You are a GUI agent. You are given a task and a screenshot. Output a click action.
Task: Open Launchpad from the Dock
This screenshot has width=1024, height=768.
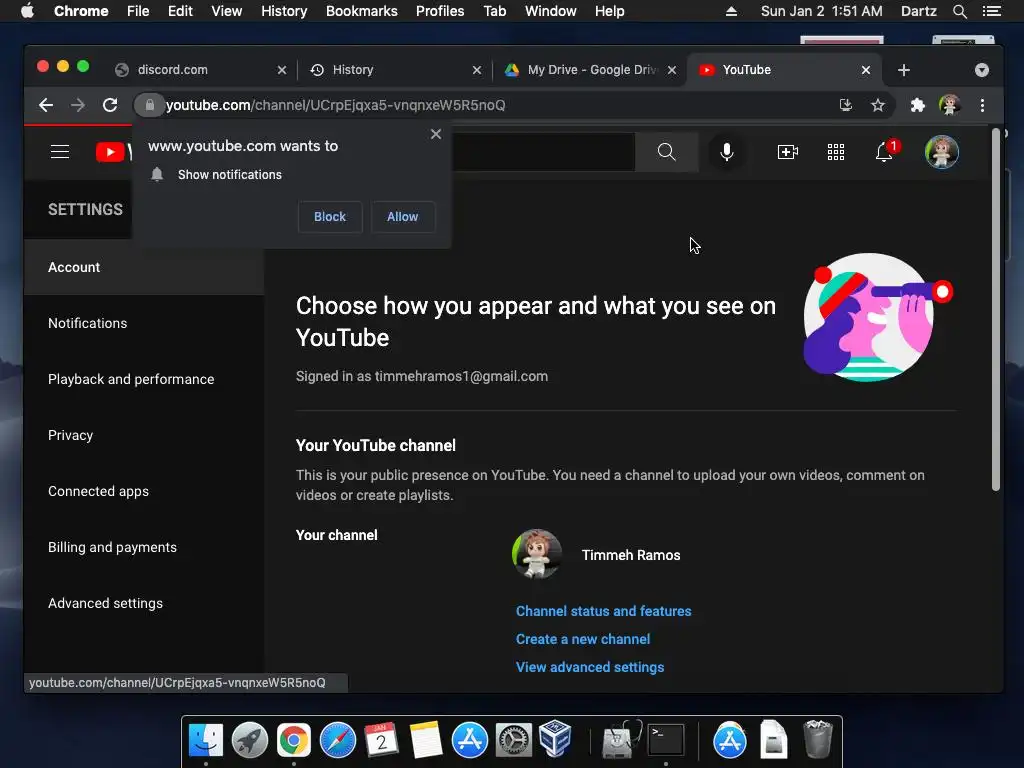pyautogui.click(x=249, y=741)
